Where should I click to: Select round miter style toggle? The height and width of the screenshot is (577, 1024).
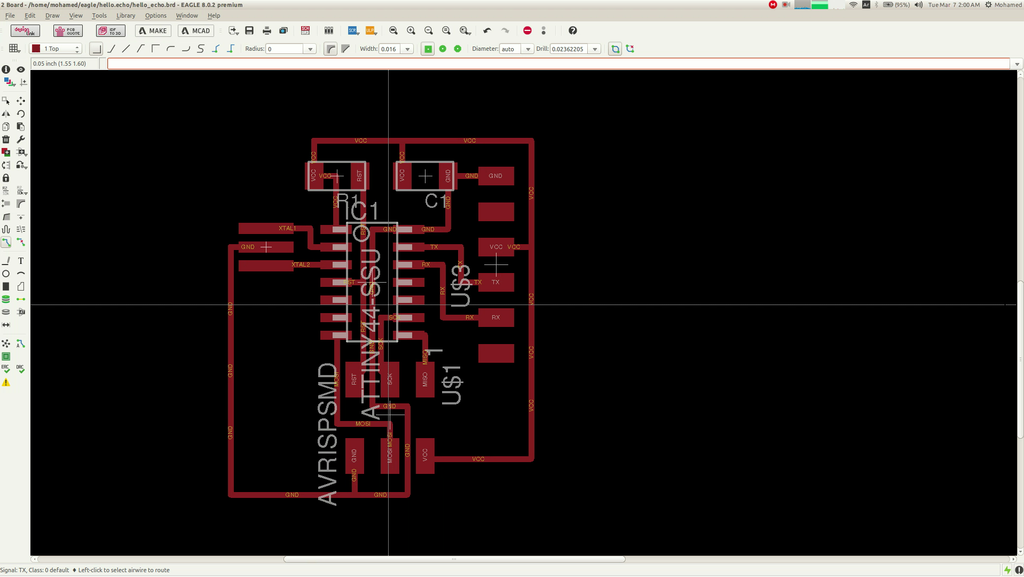(330, 49)
